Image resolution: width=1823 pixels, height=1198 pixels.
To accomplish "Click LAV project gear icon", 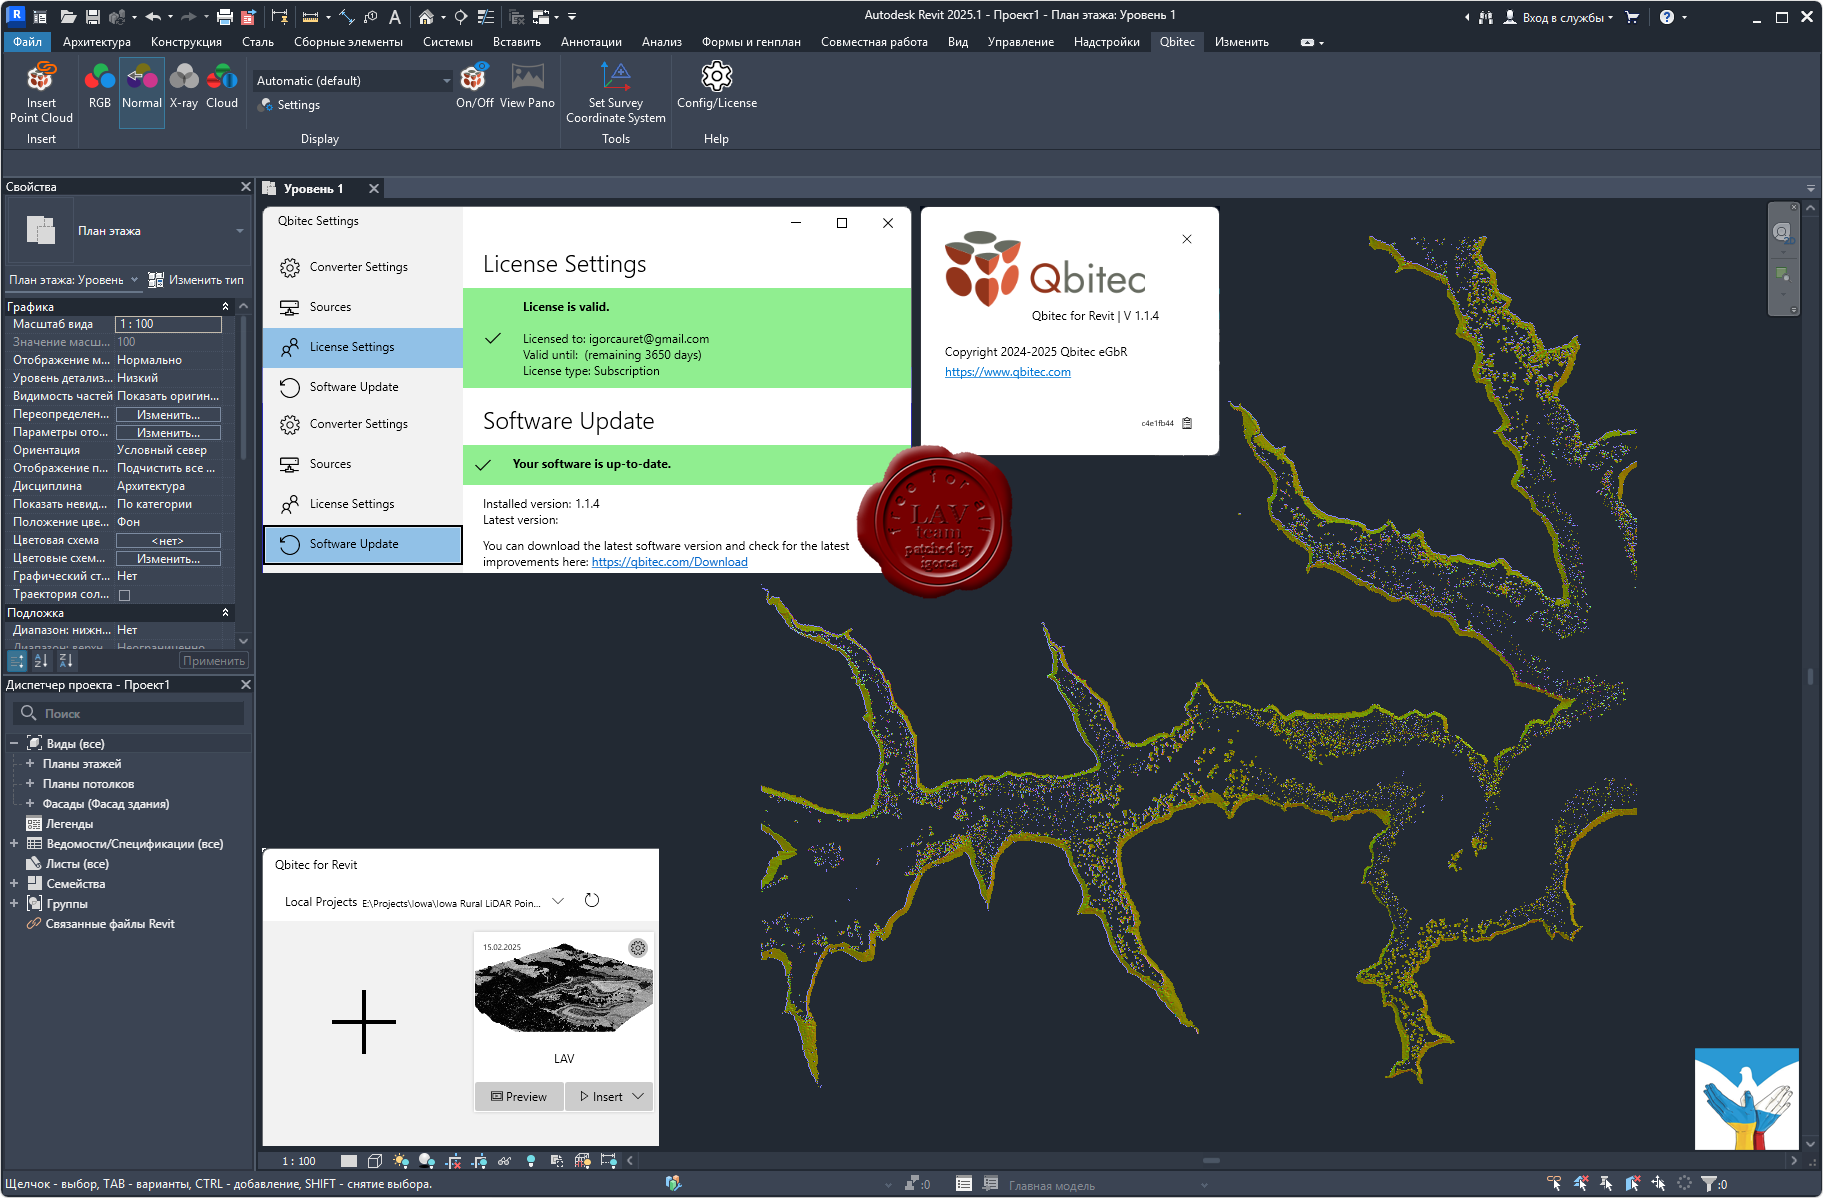I will pyautogui.click(x=638, y=948).
